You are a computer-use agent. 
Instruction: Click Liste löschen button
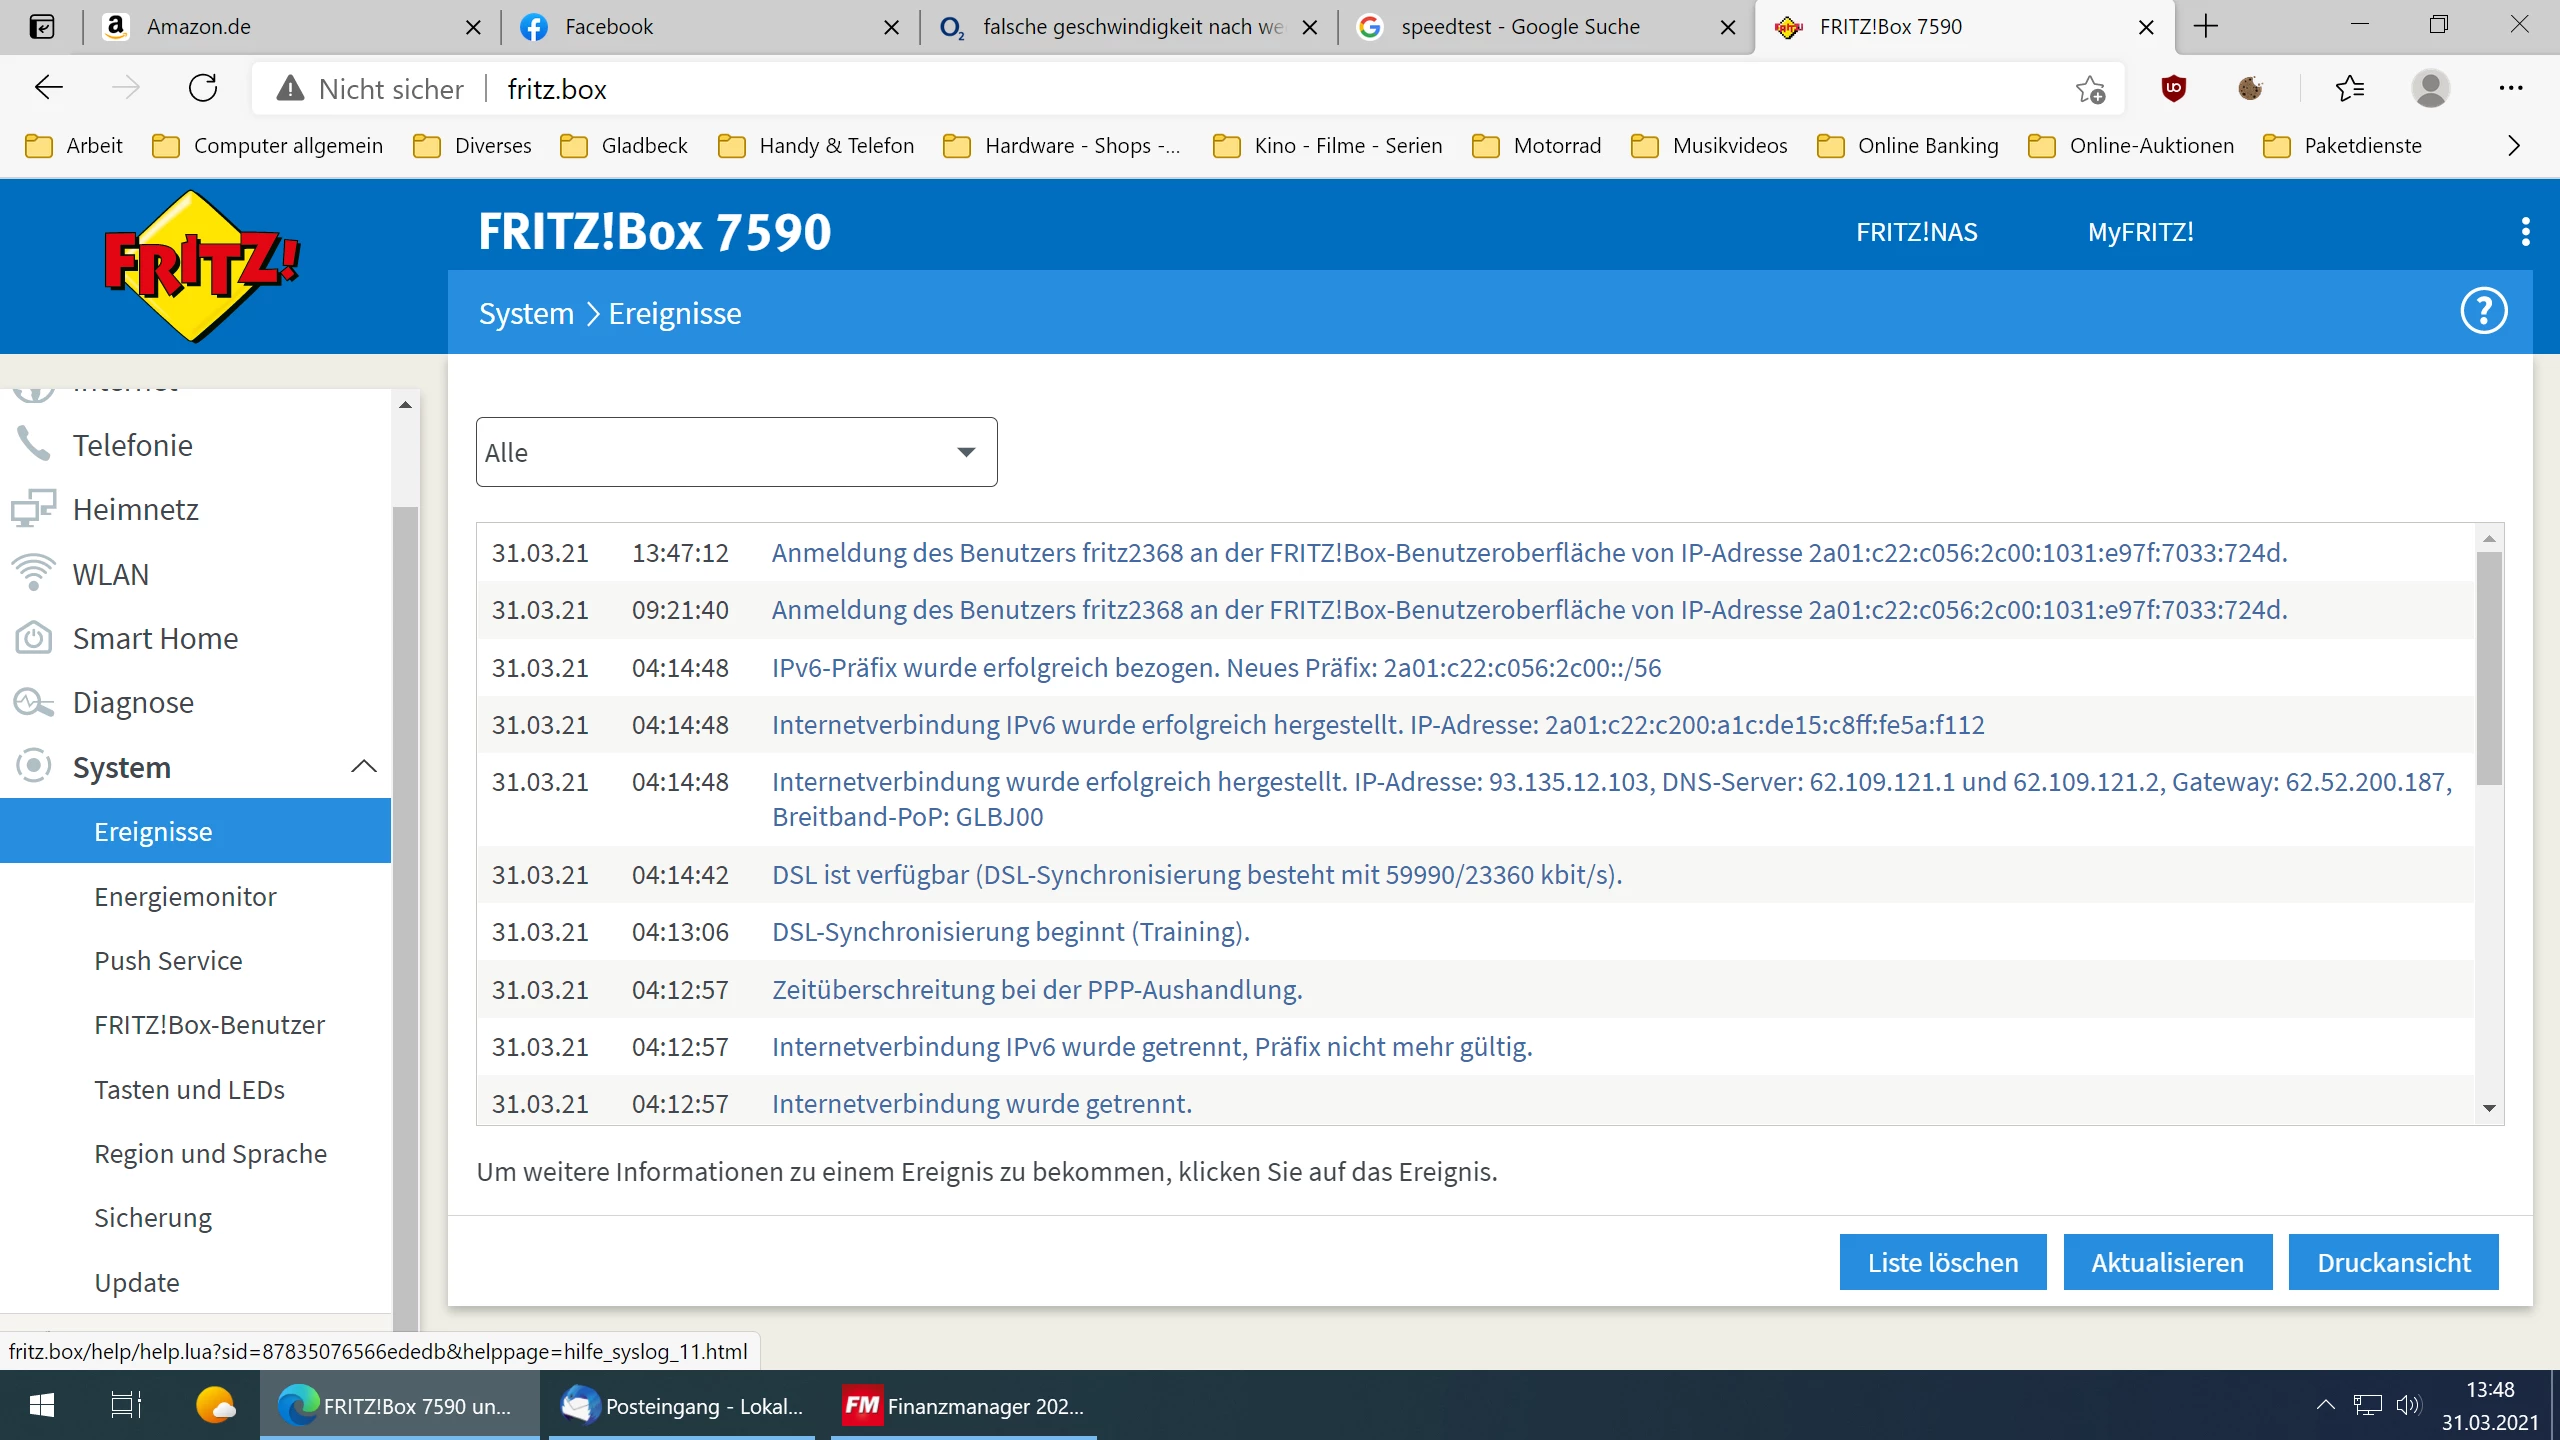point(1942,1262)
